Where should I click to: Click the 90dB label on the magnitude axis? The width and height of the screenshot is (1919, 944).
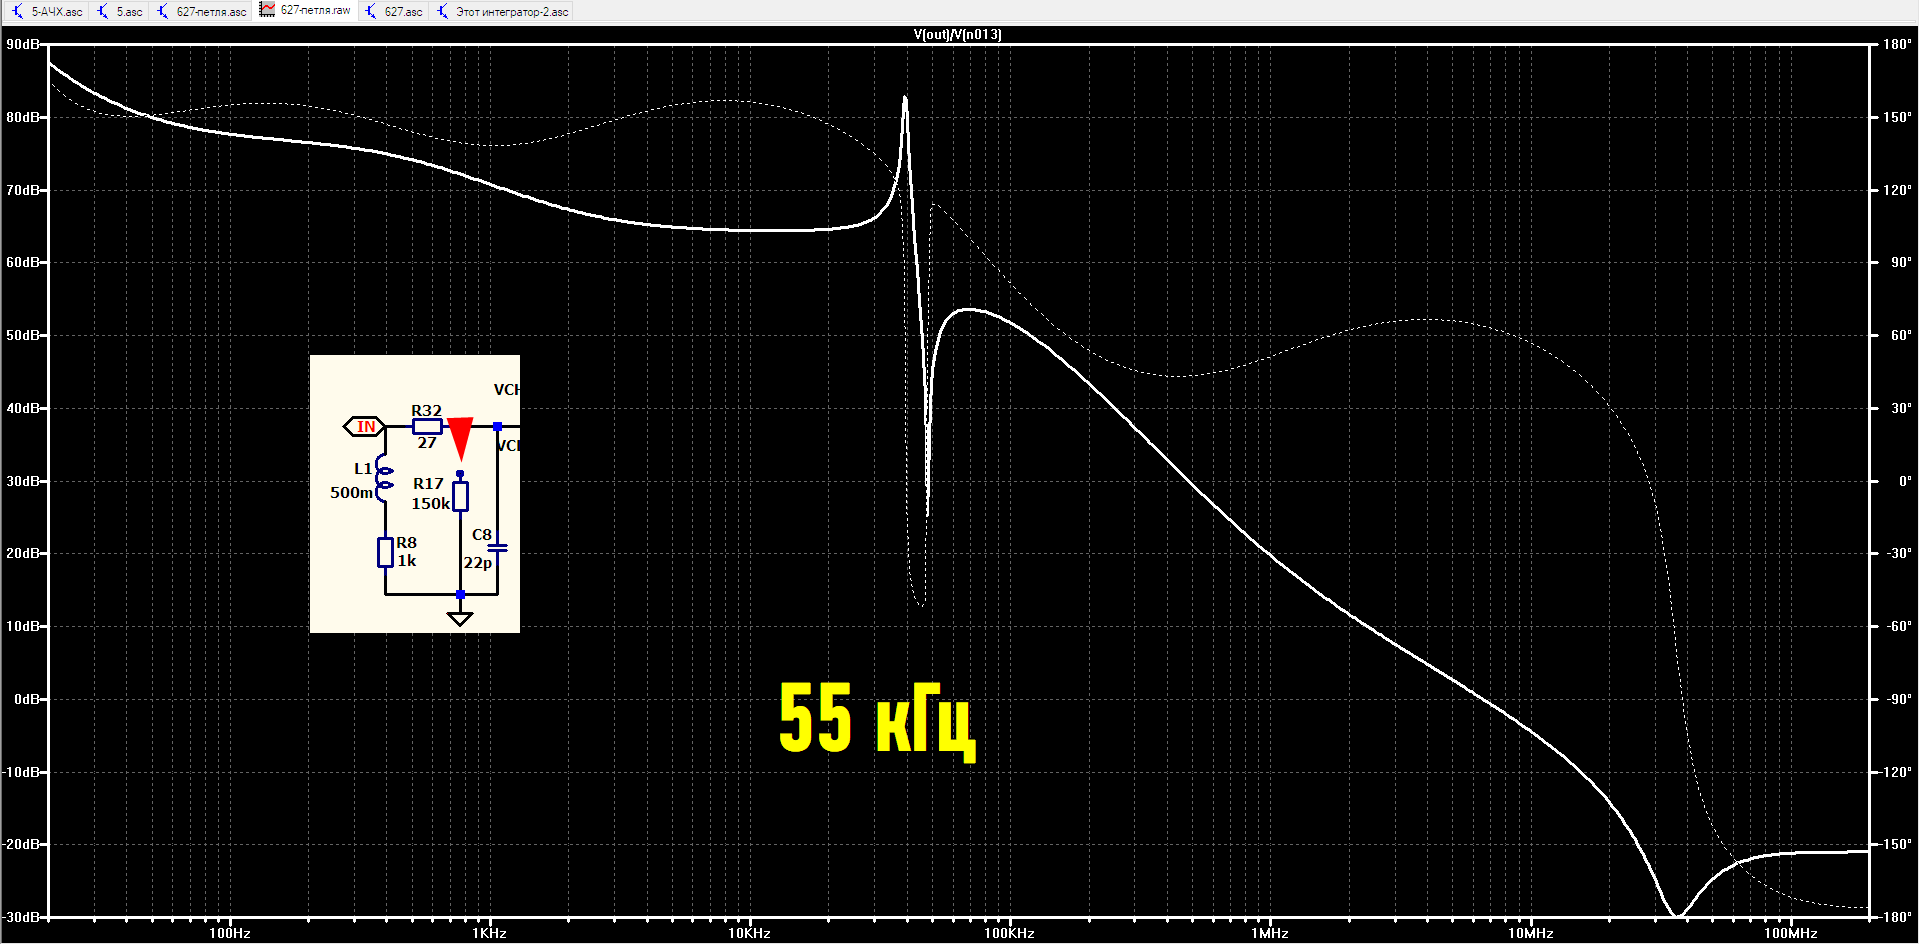pos(23,45)
